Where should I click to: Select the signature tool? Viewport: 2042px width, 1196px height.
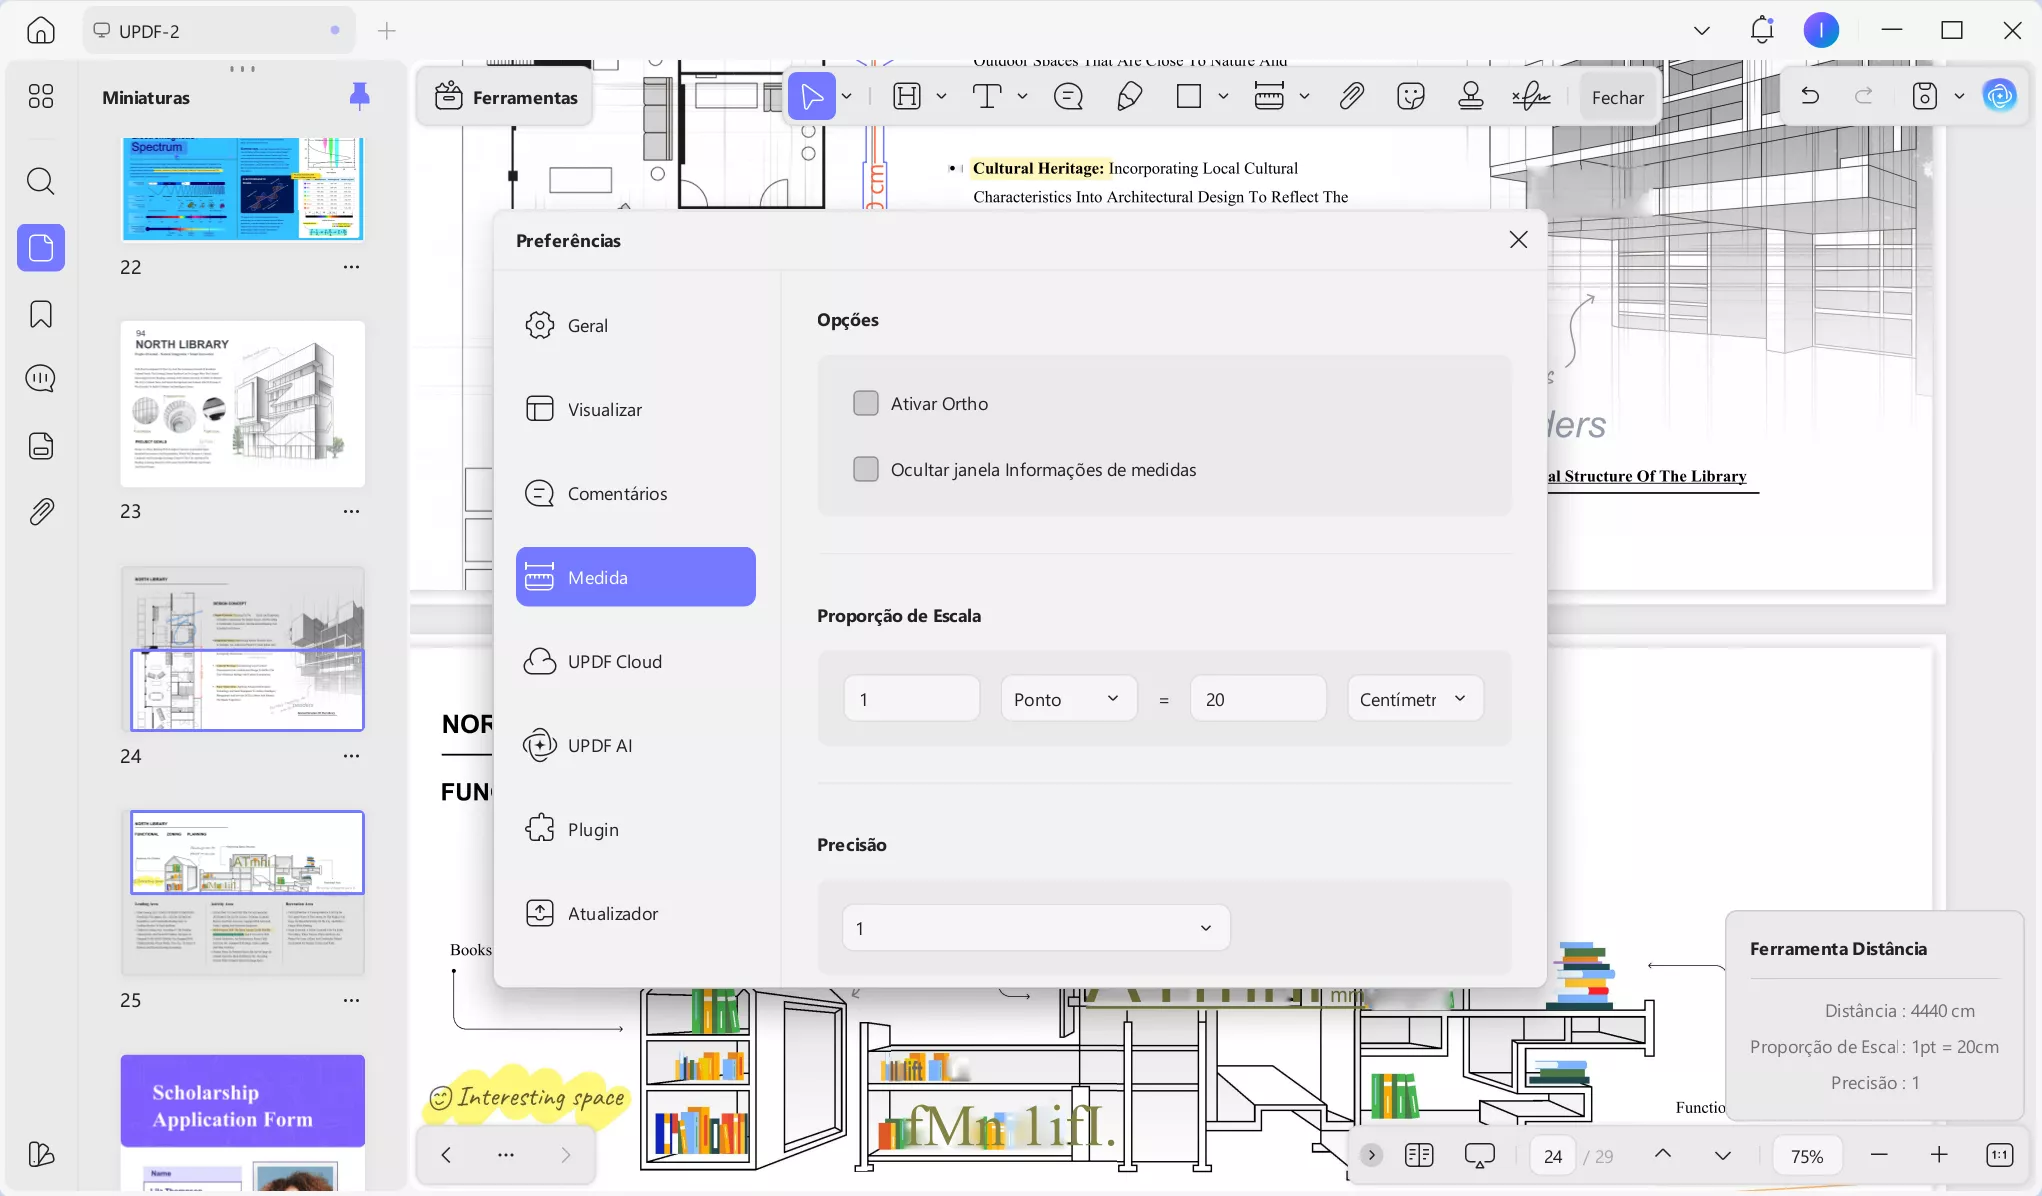[1529, 95]
